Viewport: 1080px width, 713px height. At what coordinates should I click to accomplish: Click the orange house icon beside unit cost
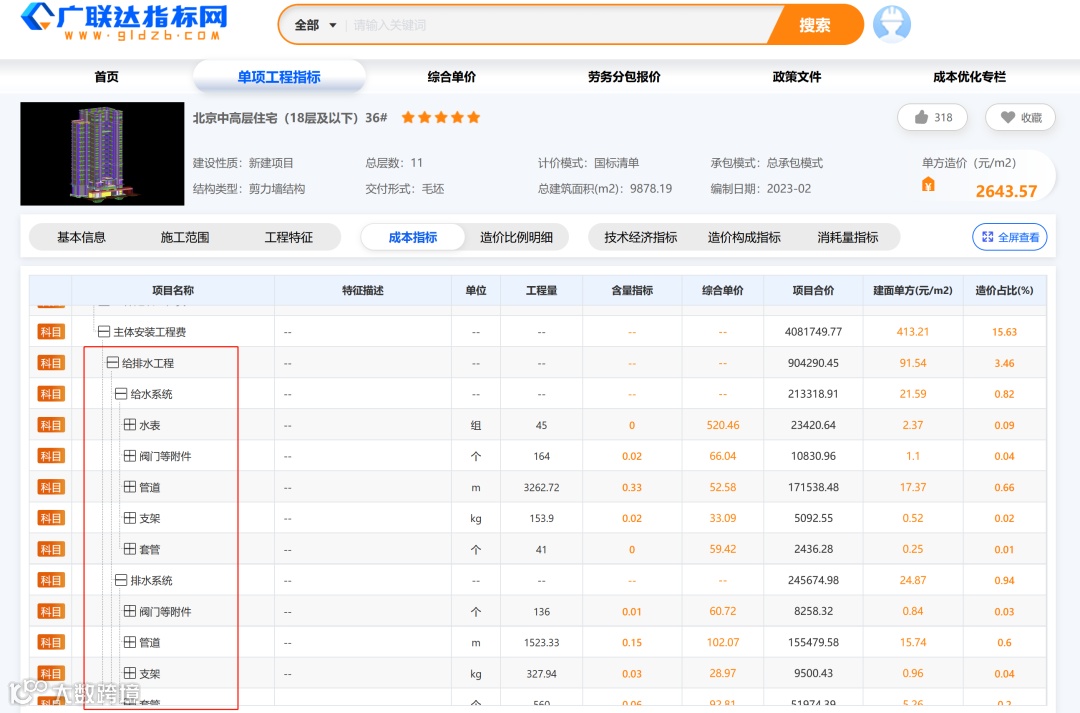[928, 184]
